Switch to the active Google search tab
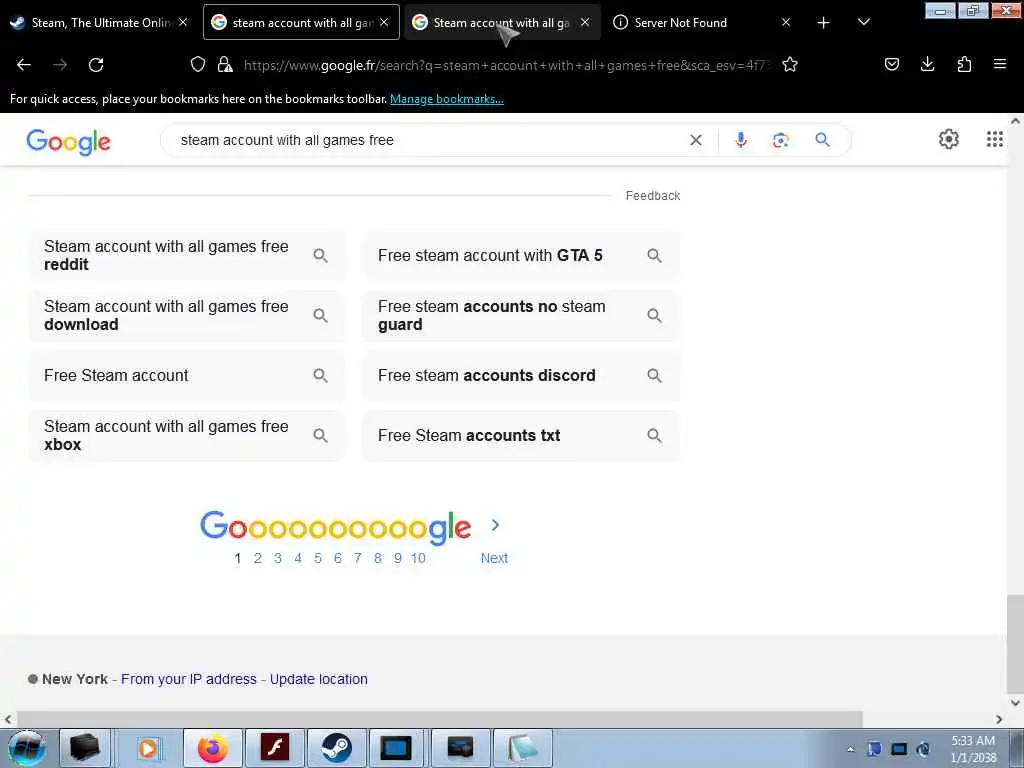The height and width of the screenshot is (768, 1024). 300,23
